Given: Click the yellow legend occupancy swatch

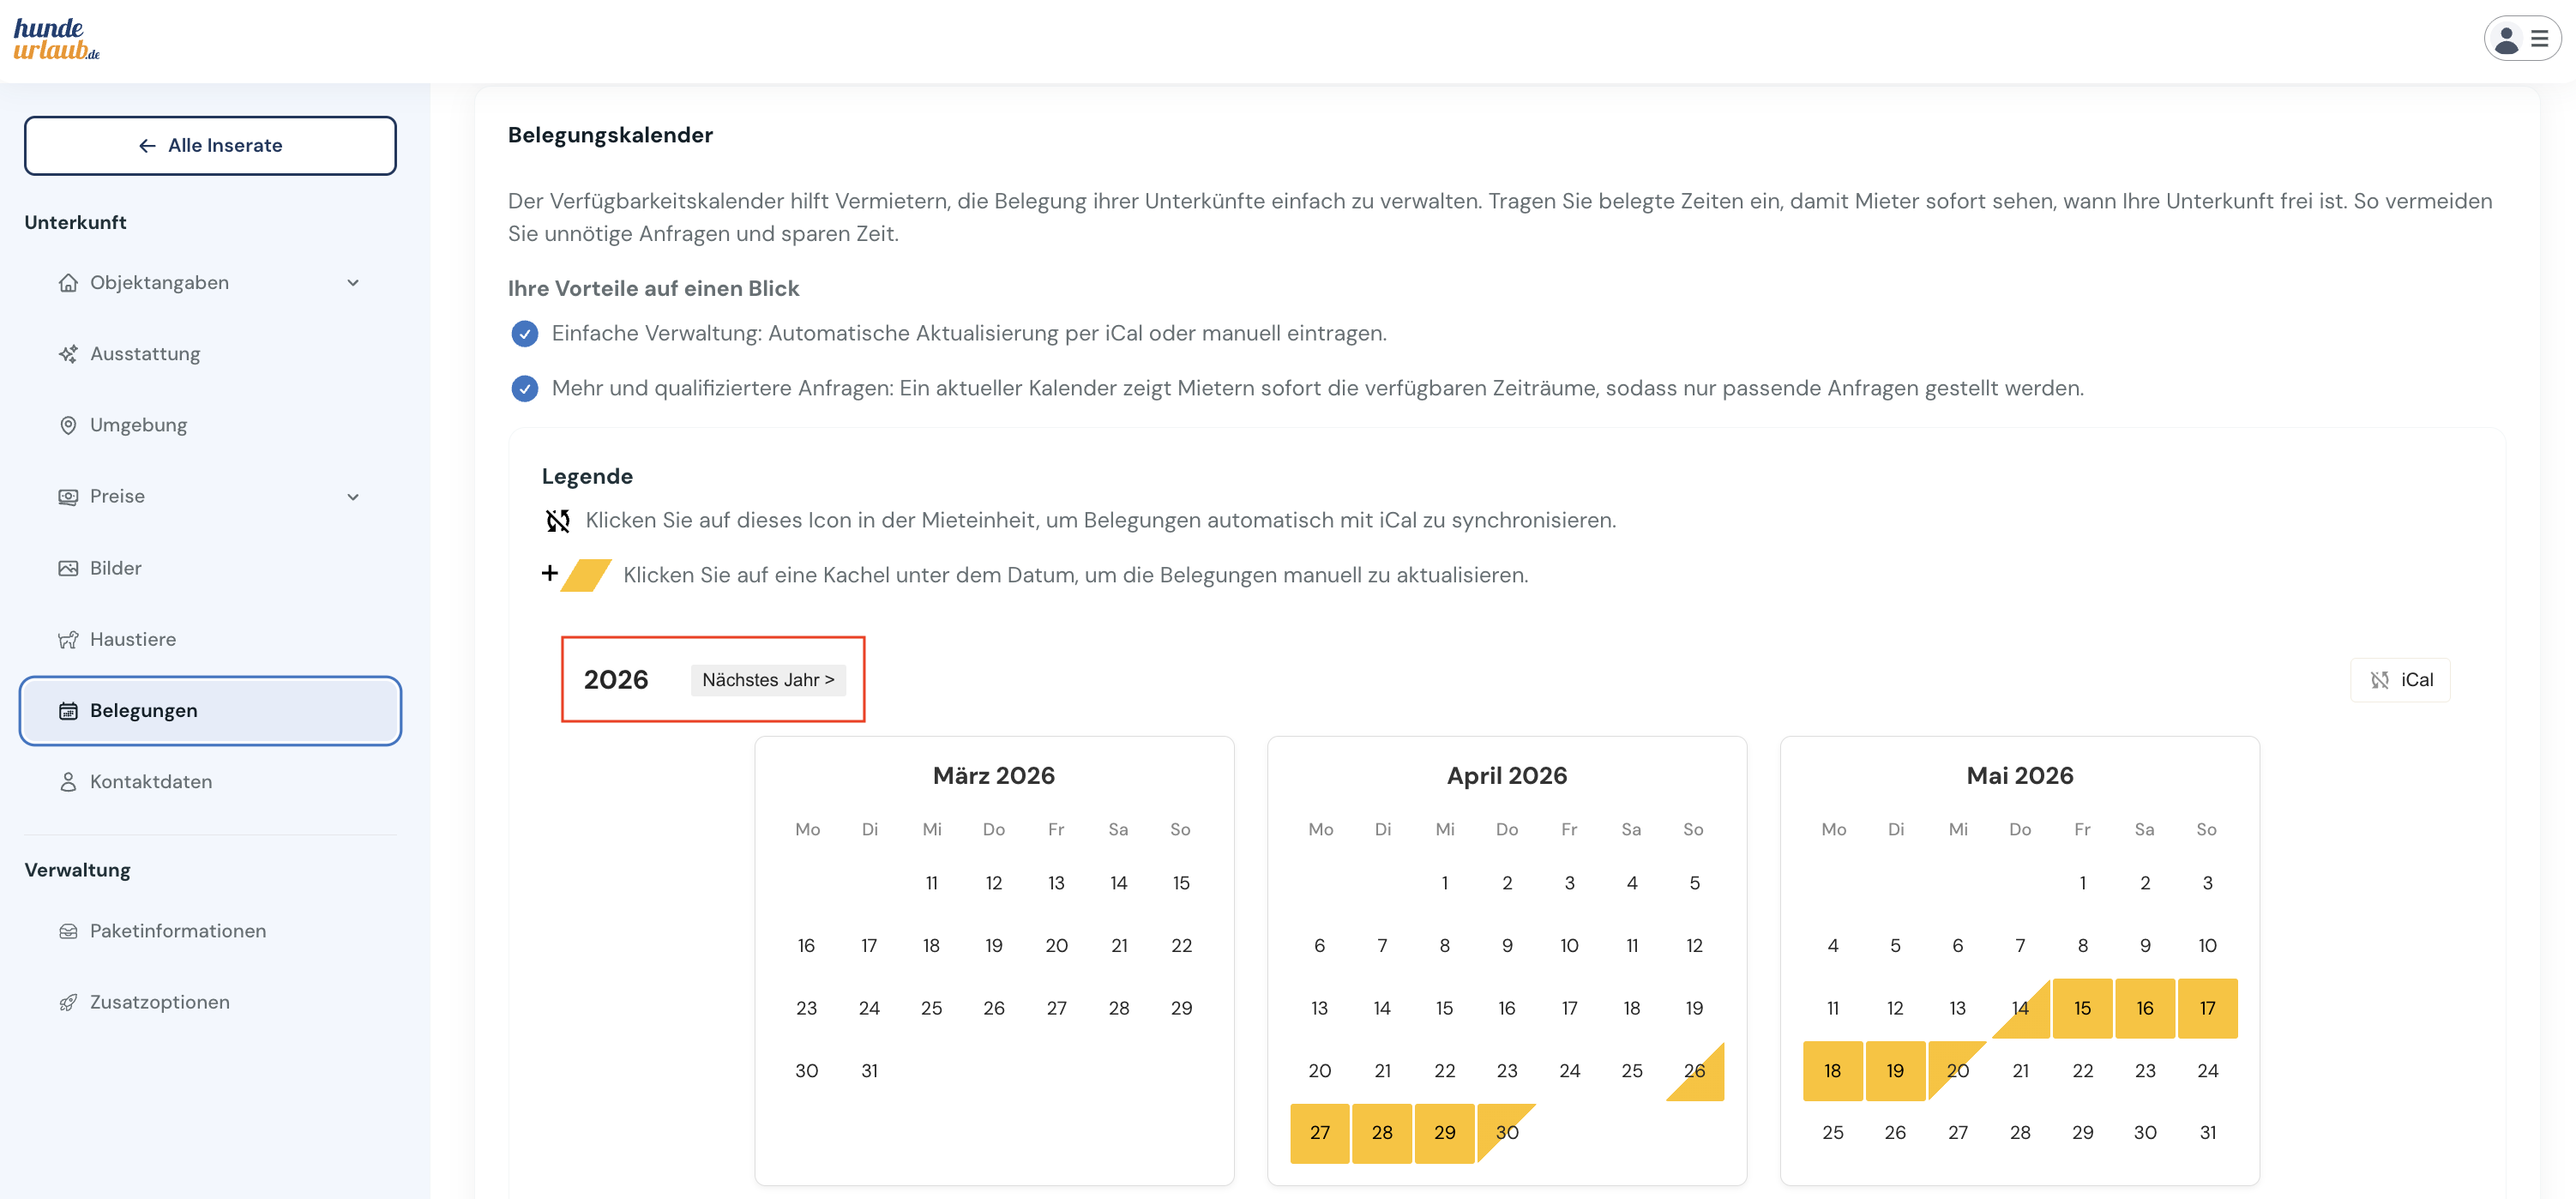Looking at the screenshot, I should pos(586,575).
